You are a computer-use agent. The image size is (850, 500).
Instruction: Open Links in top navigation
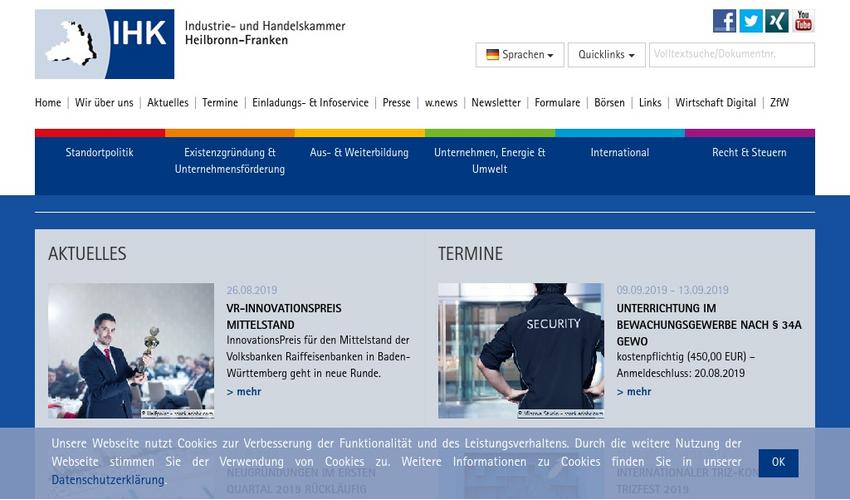[650, 102]
